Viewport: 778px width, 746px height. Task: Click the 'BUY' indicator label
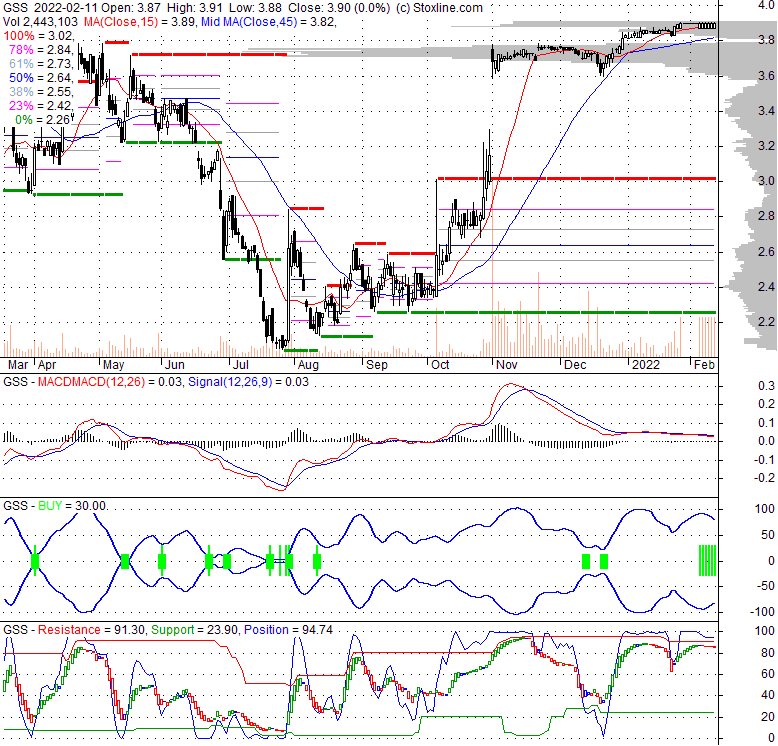[x=50, y=506]
